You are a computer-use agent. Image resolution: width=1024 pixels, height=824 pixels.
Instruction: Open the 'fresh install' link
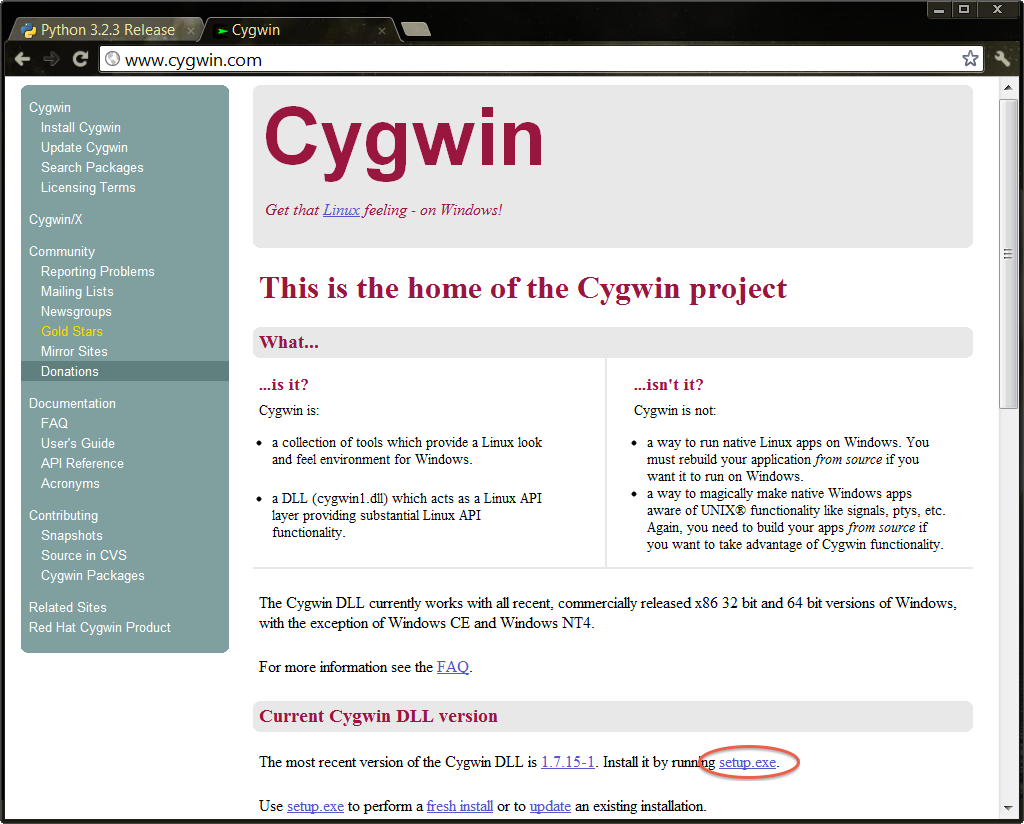tap(460, 806)
